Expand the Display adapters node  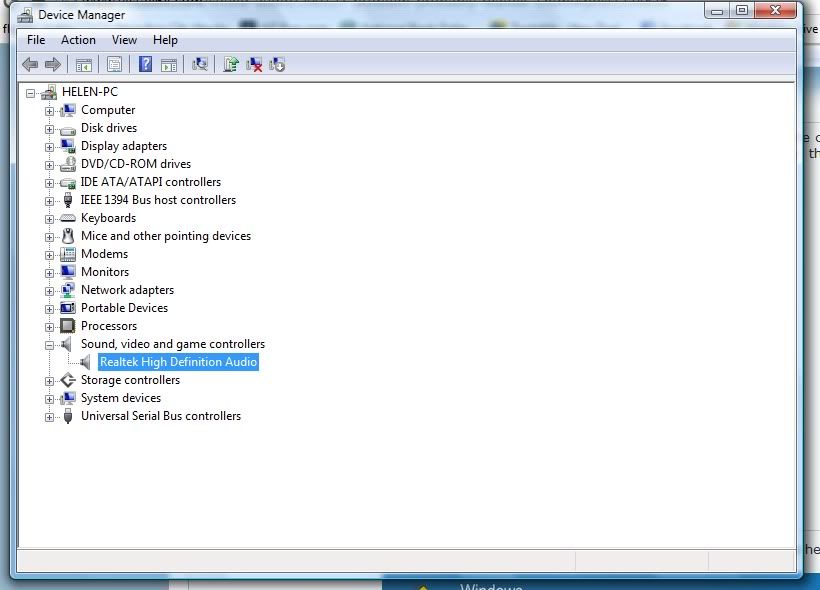coord(49,147)
